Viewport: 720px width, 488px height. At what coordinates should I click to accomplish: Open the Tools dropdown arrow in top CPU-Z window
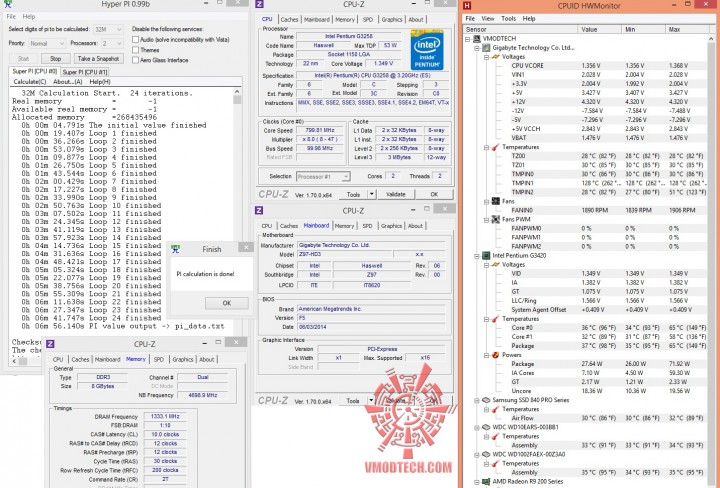371,194
